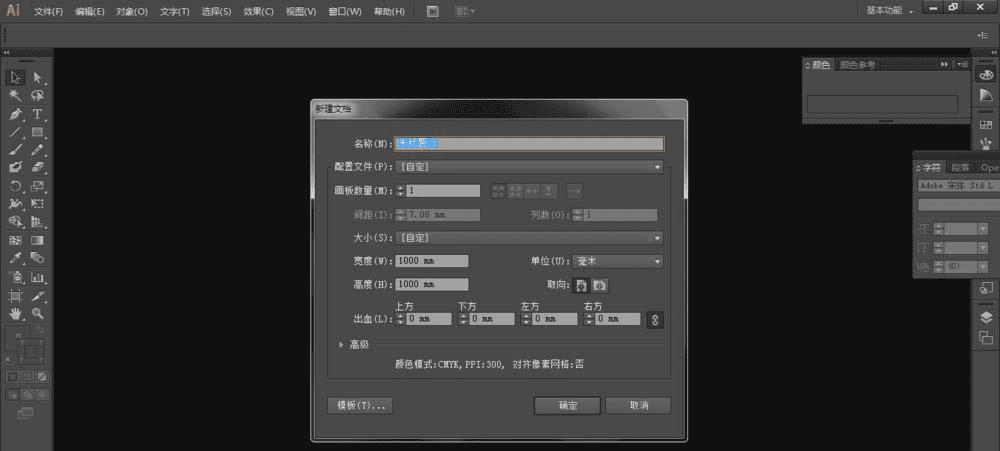Select the Slice tool

38,296
